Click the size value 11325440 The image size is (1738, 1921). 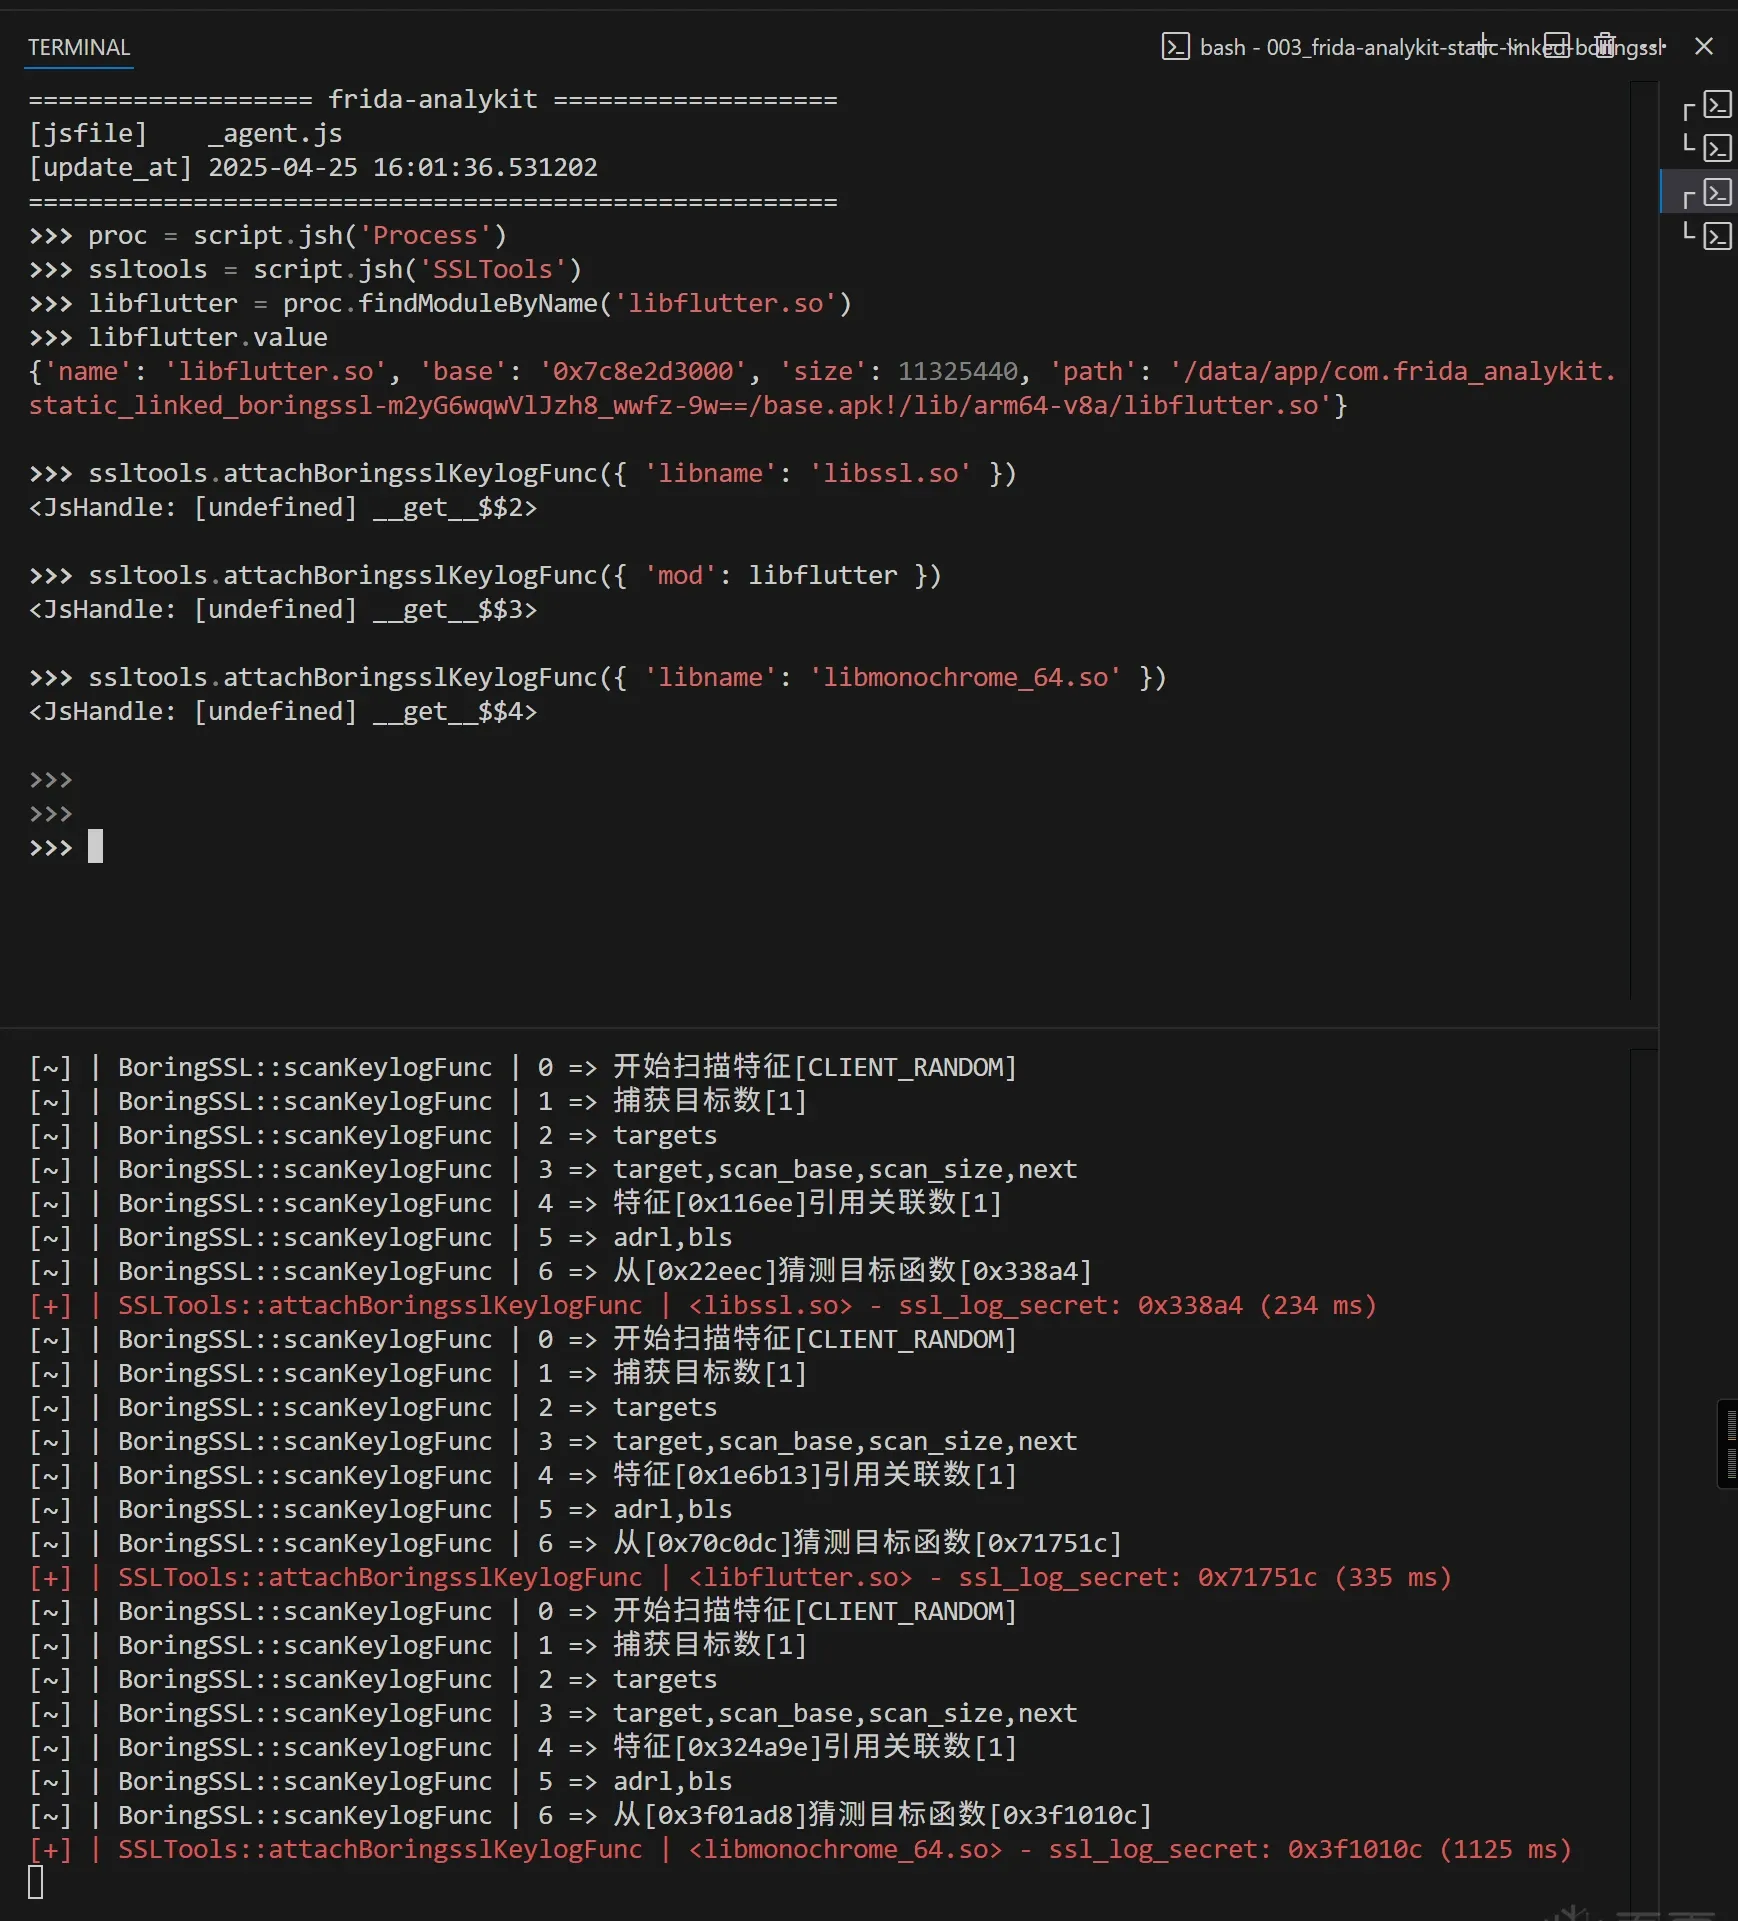[x=957, y=371]
